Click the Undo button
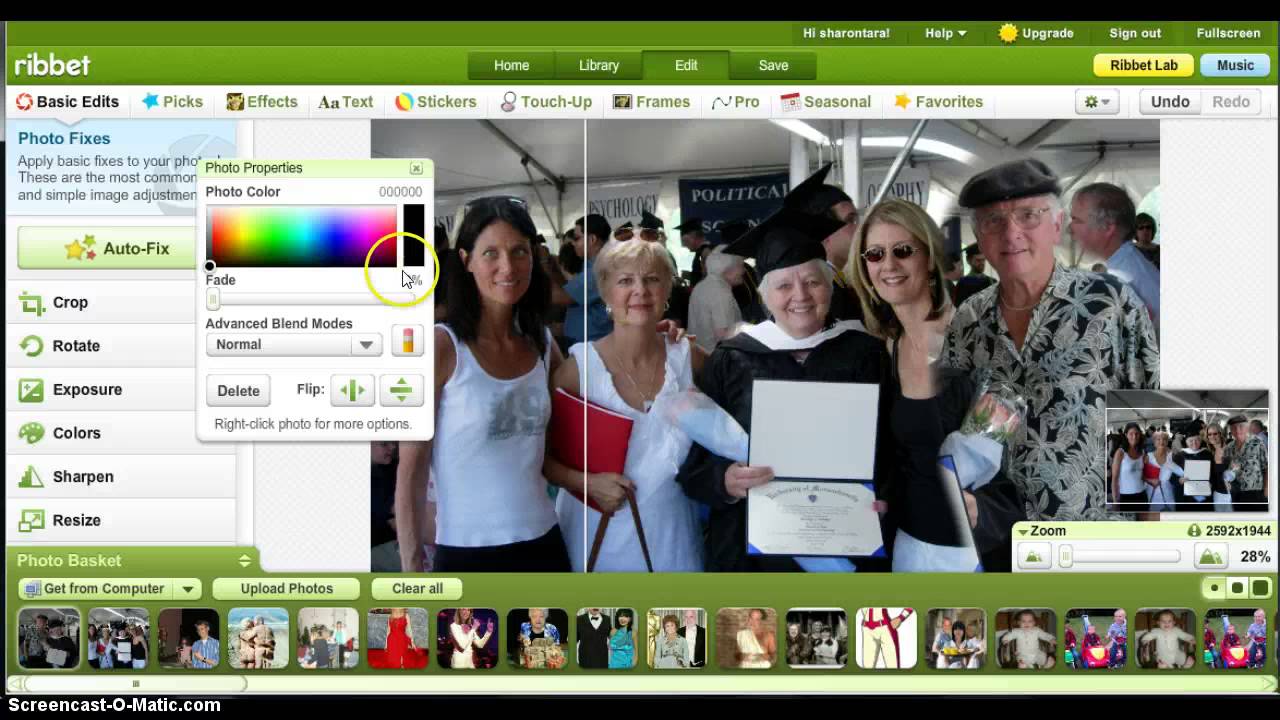1280x720 pixels. click(1170, 102)
